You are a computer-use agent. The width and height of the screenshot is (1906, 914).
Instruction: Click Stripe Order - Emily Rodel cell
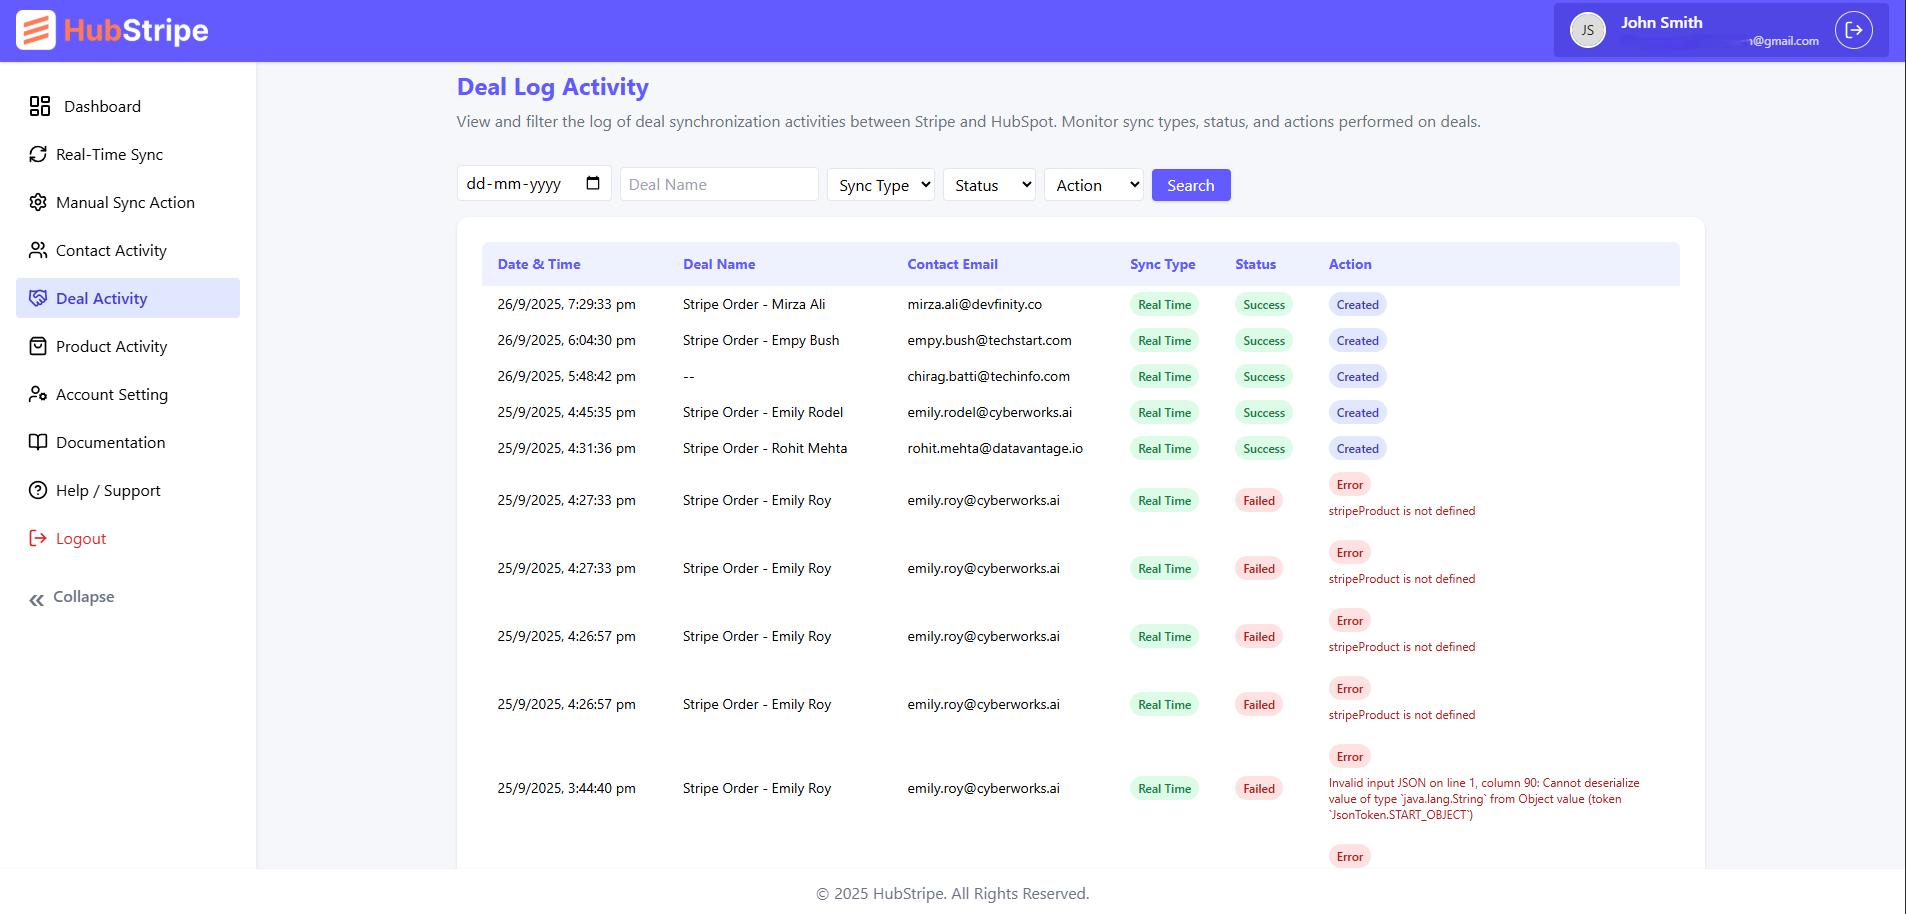pos(763,412)
